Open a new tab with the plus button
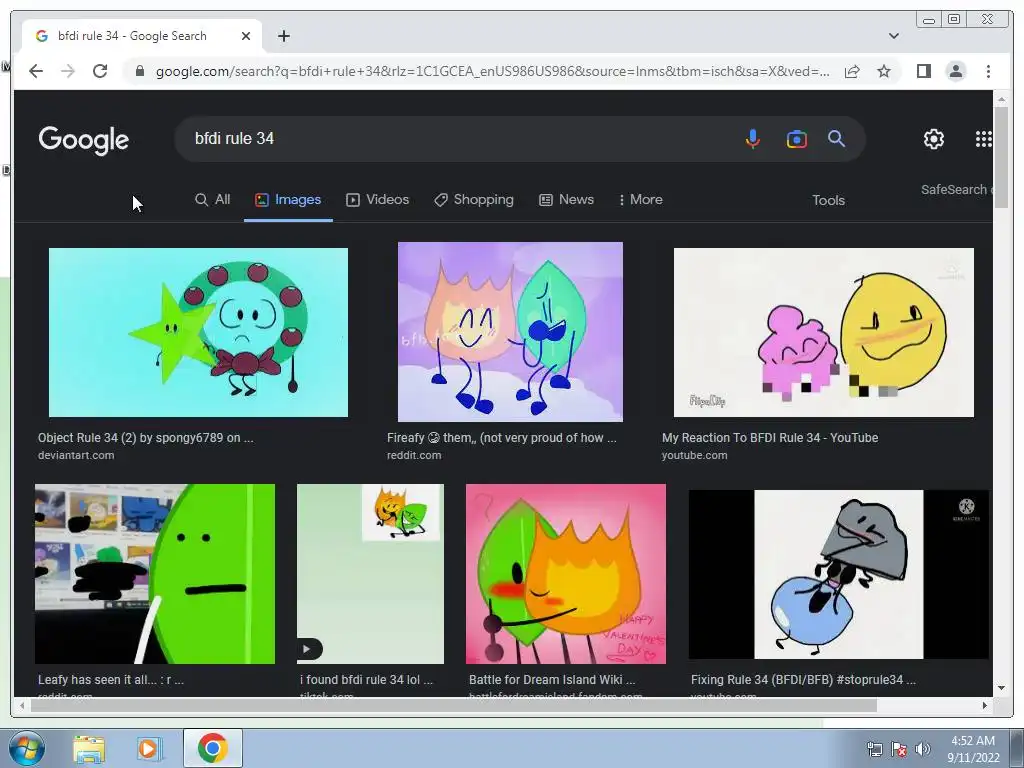Image resolution: width=1024 pixels, height=768 pixels. (283, 36)
